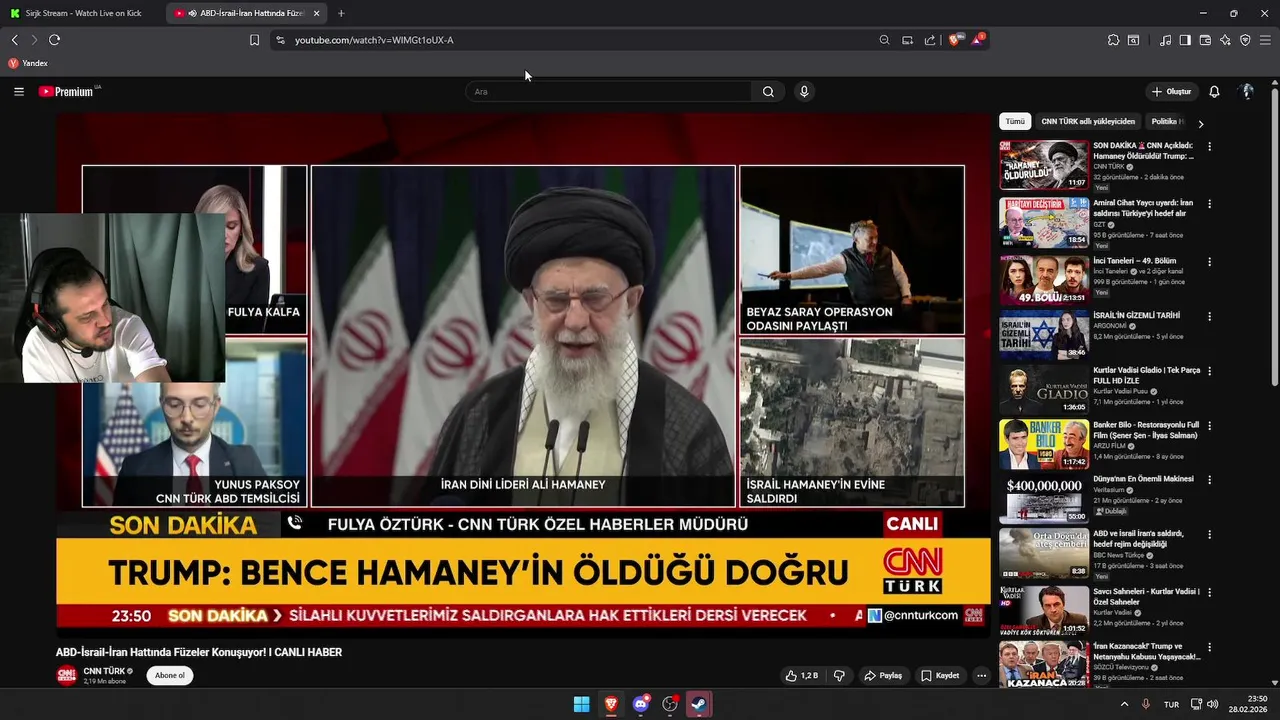Viewport: 1280px width, 720px height.
Task: Open SON DAKİKA Hamaney Öldürüldü thumbnail
Action: (1043, 165)
